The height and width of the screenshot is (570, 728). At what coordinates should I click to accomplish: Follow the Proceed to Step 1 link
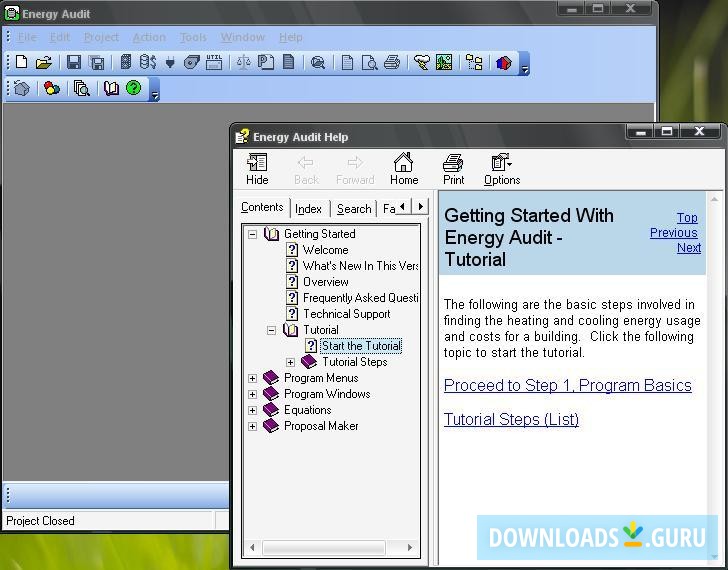pos(567,385)
